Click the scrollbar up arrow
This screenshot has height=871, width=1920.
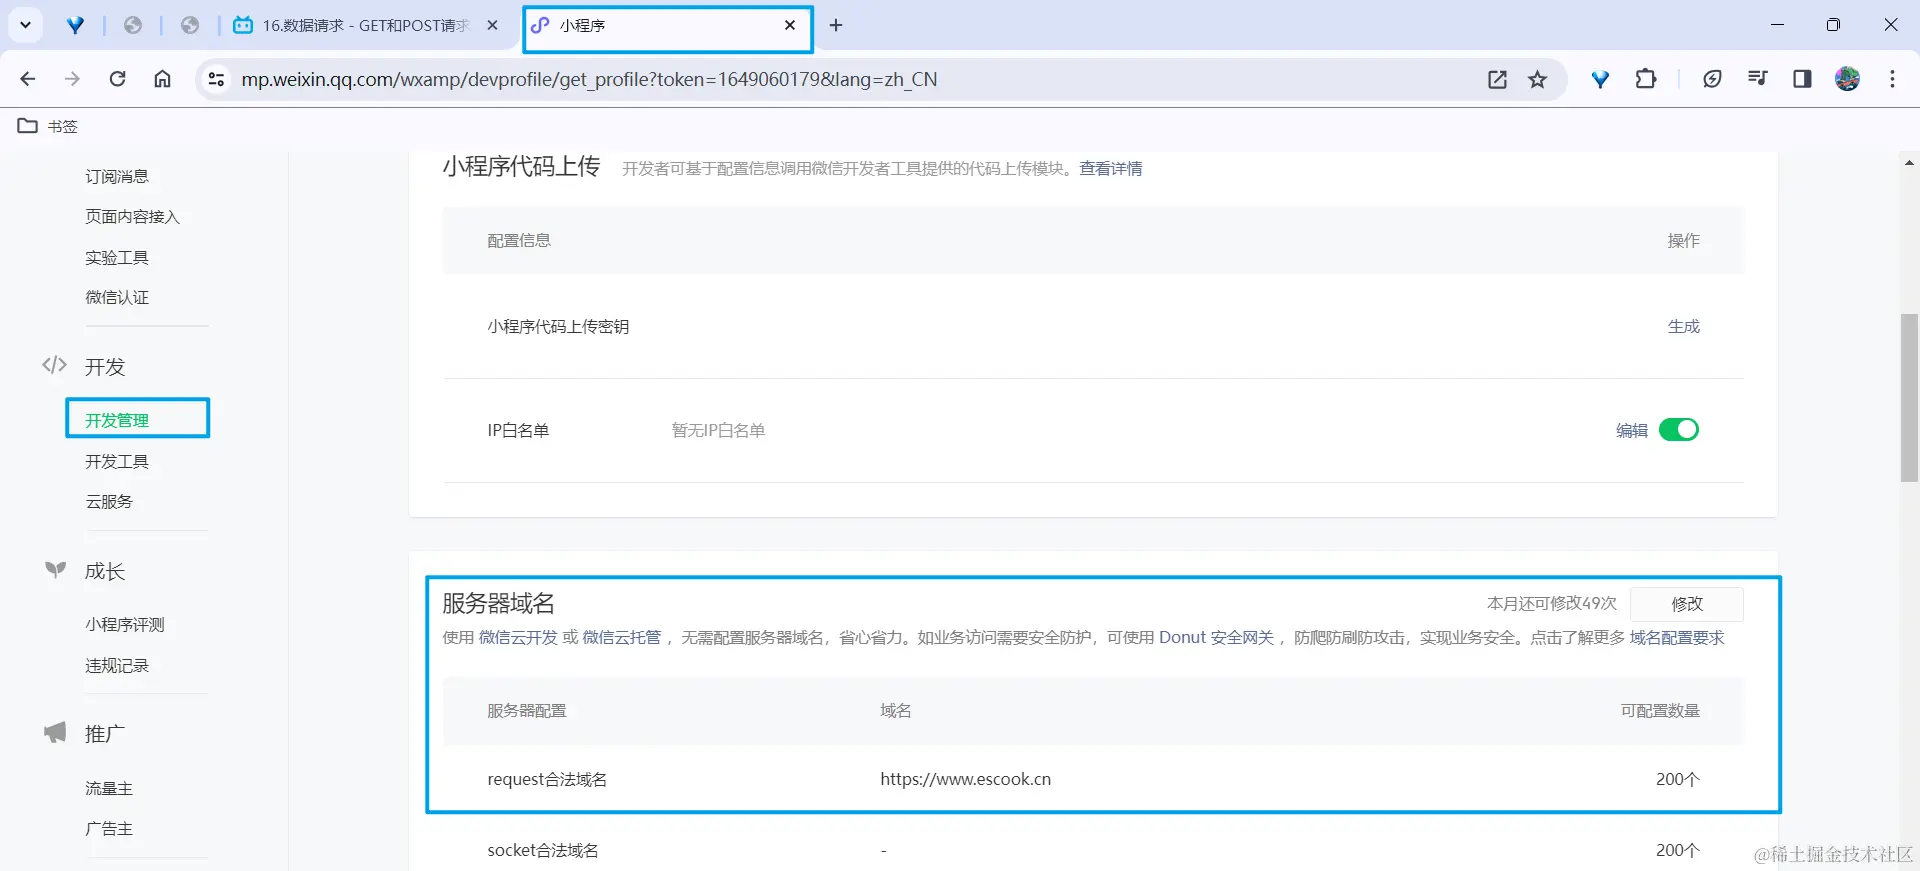(1909, 162)
